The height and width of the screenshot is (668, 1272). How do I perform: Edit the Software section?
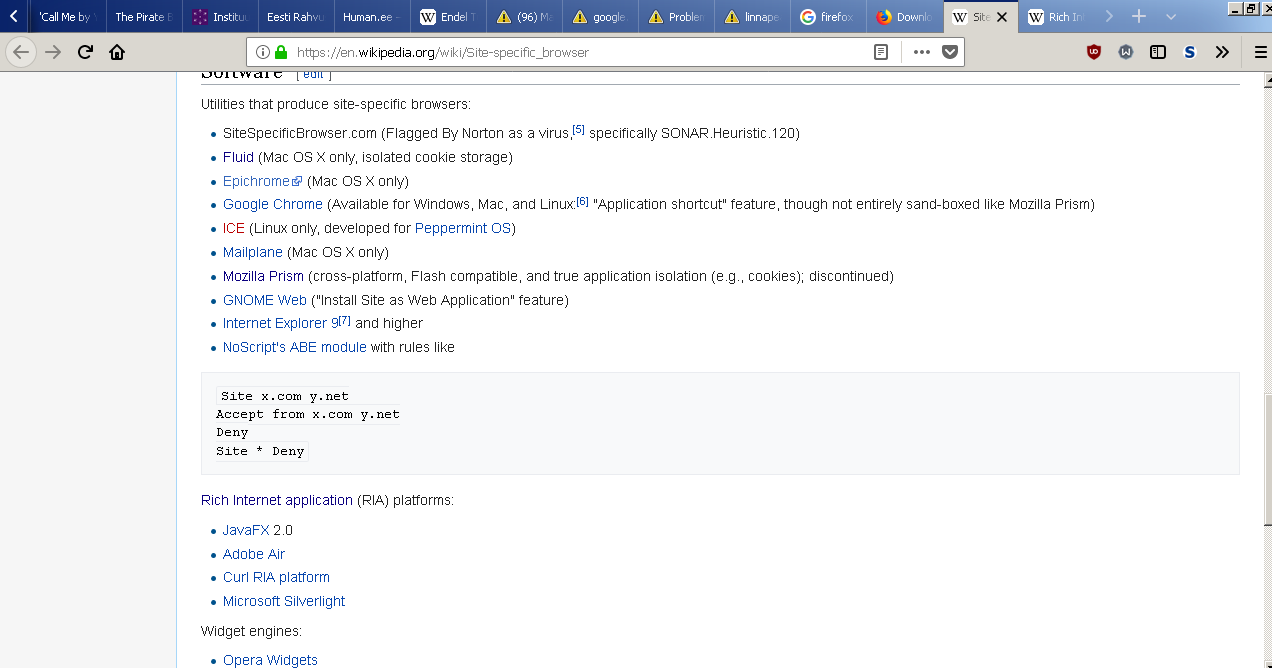coord(314,74)
